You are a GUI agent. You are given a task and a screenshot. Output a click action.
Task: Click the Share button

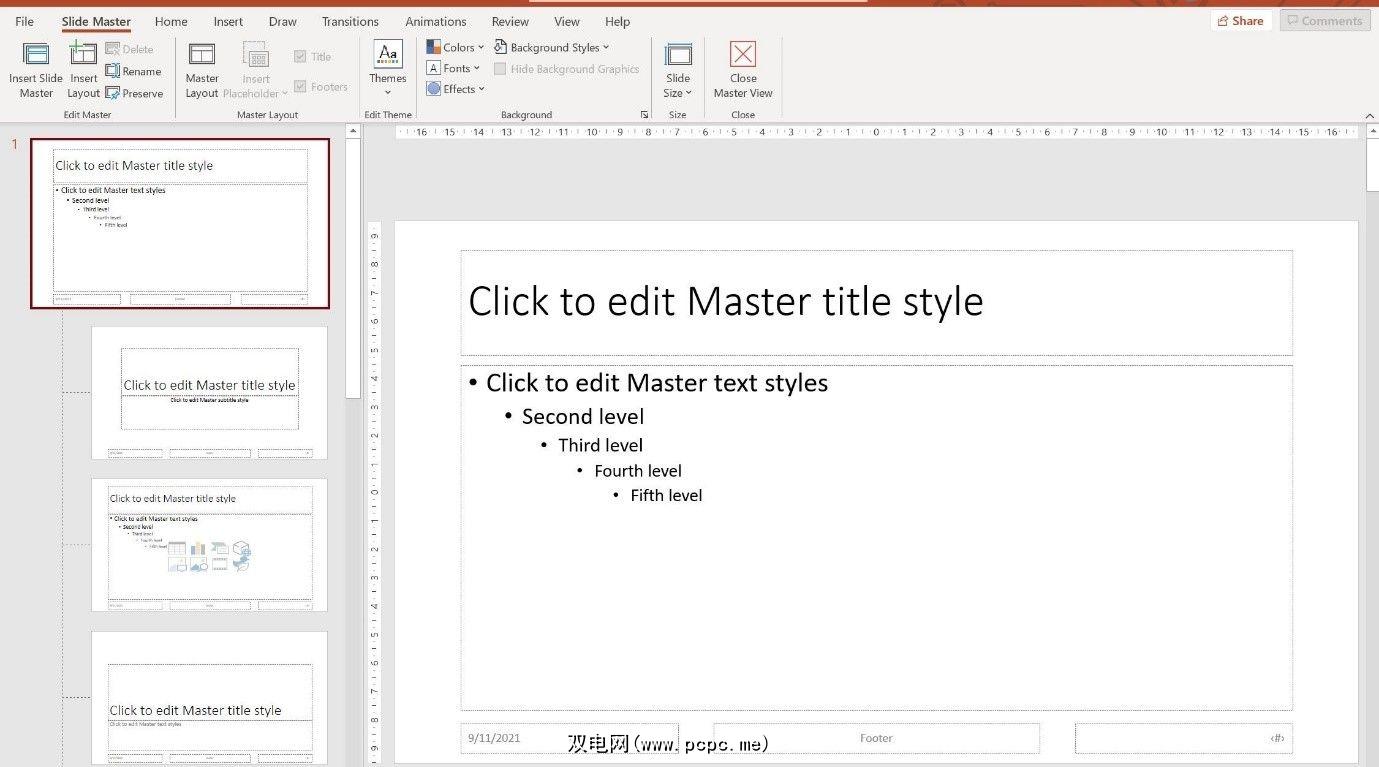click(x=1239, y=21)
